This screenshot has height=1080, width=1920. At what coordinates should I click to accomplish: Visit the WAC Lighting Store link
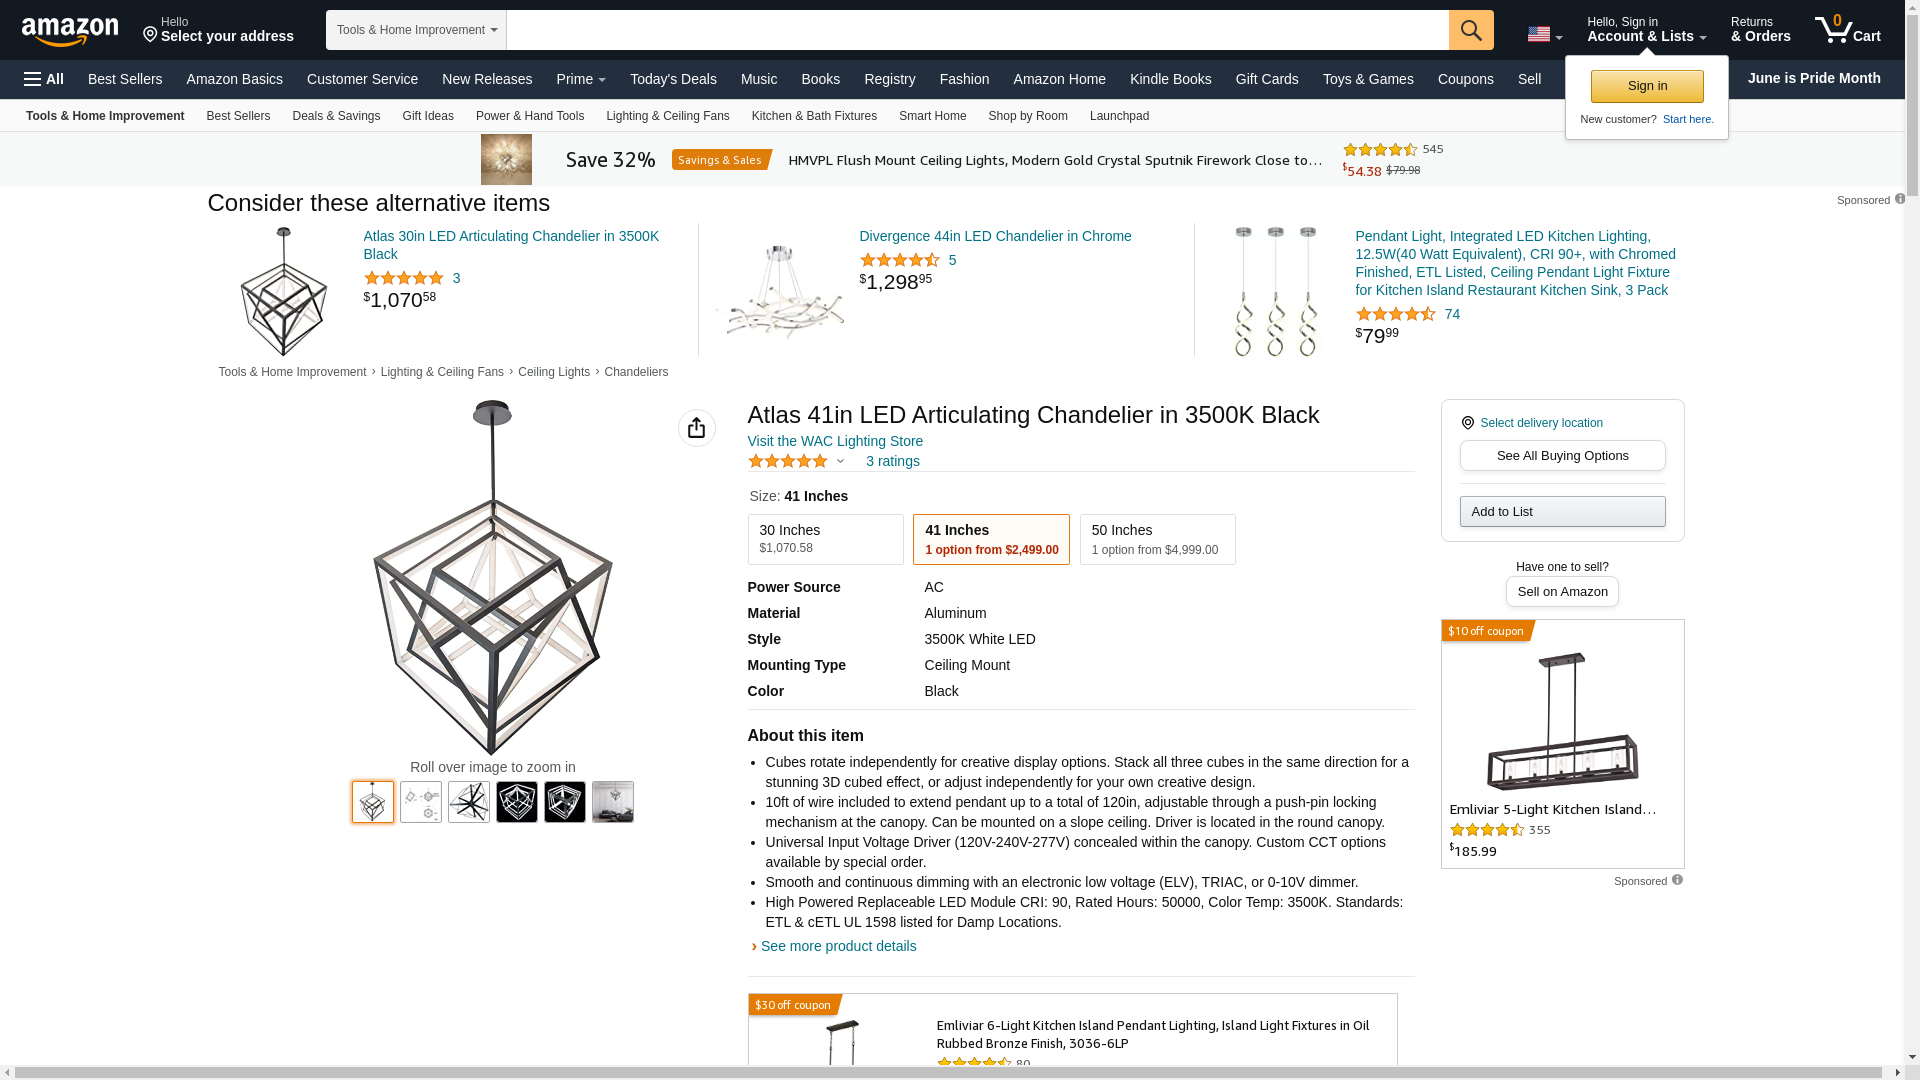(x=835, y=441)
